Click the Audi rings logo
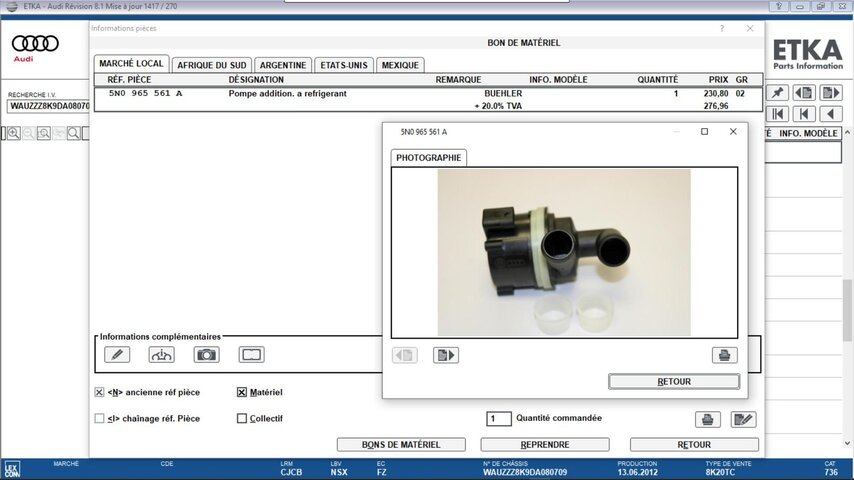The width and height of the screenshot is (854, 480). pyautogui.click(x=35, y=43)
